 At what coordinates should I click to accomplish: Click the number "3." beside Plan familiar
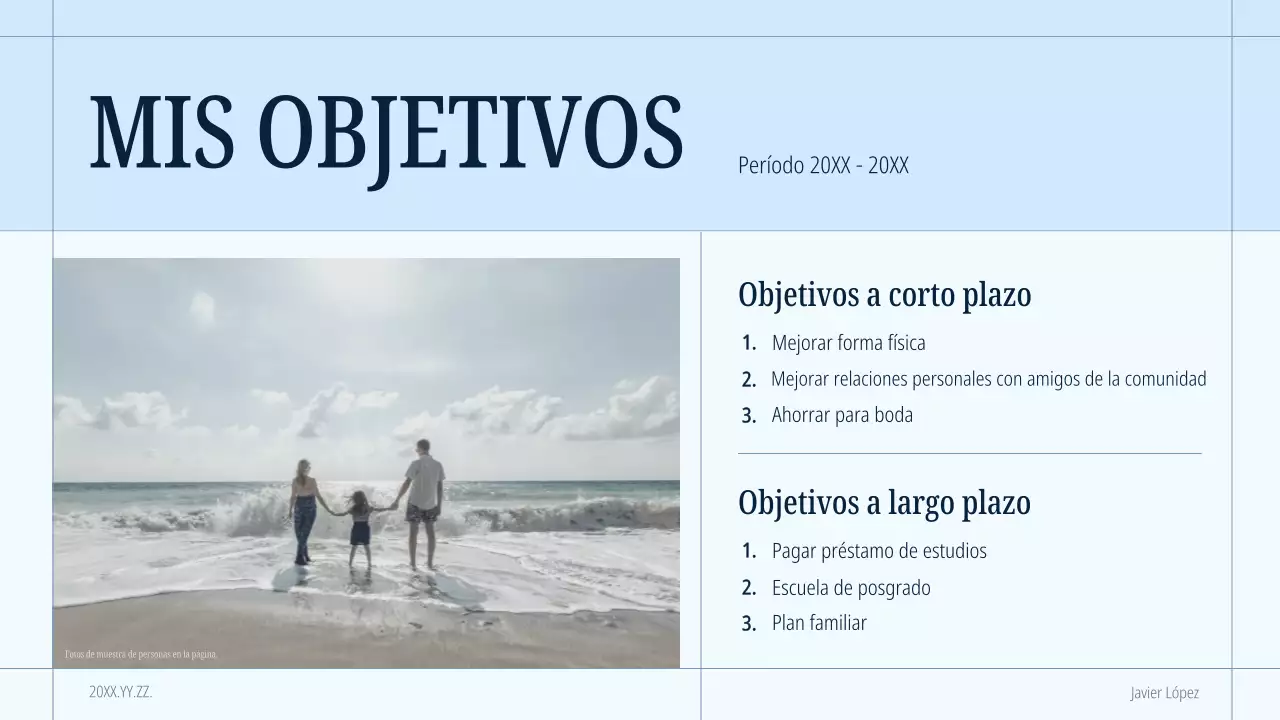click(747, 622)
